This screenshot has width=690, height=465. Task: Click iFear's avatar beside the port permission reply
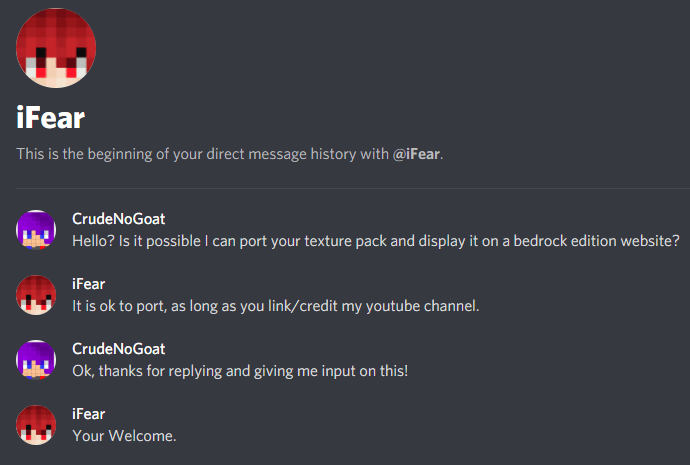point(36,295)
